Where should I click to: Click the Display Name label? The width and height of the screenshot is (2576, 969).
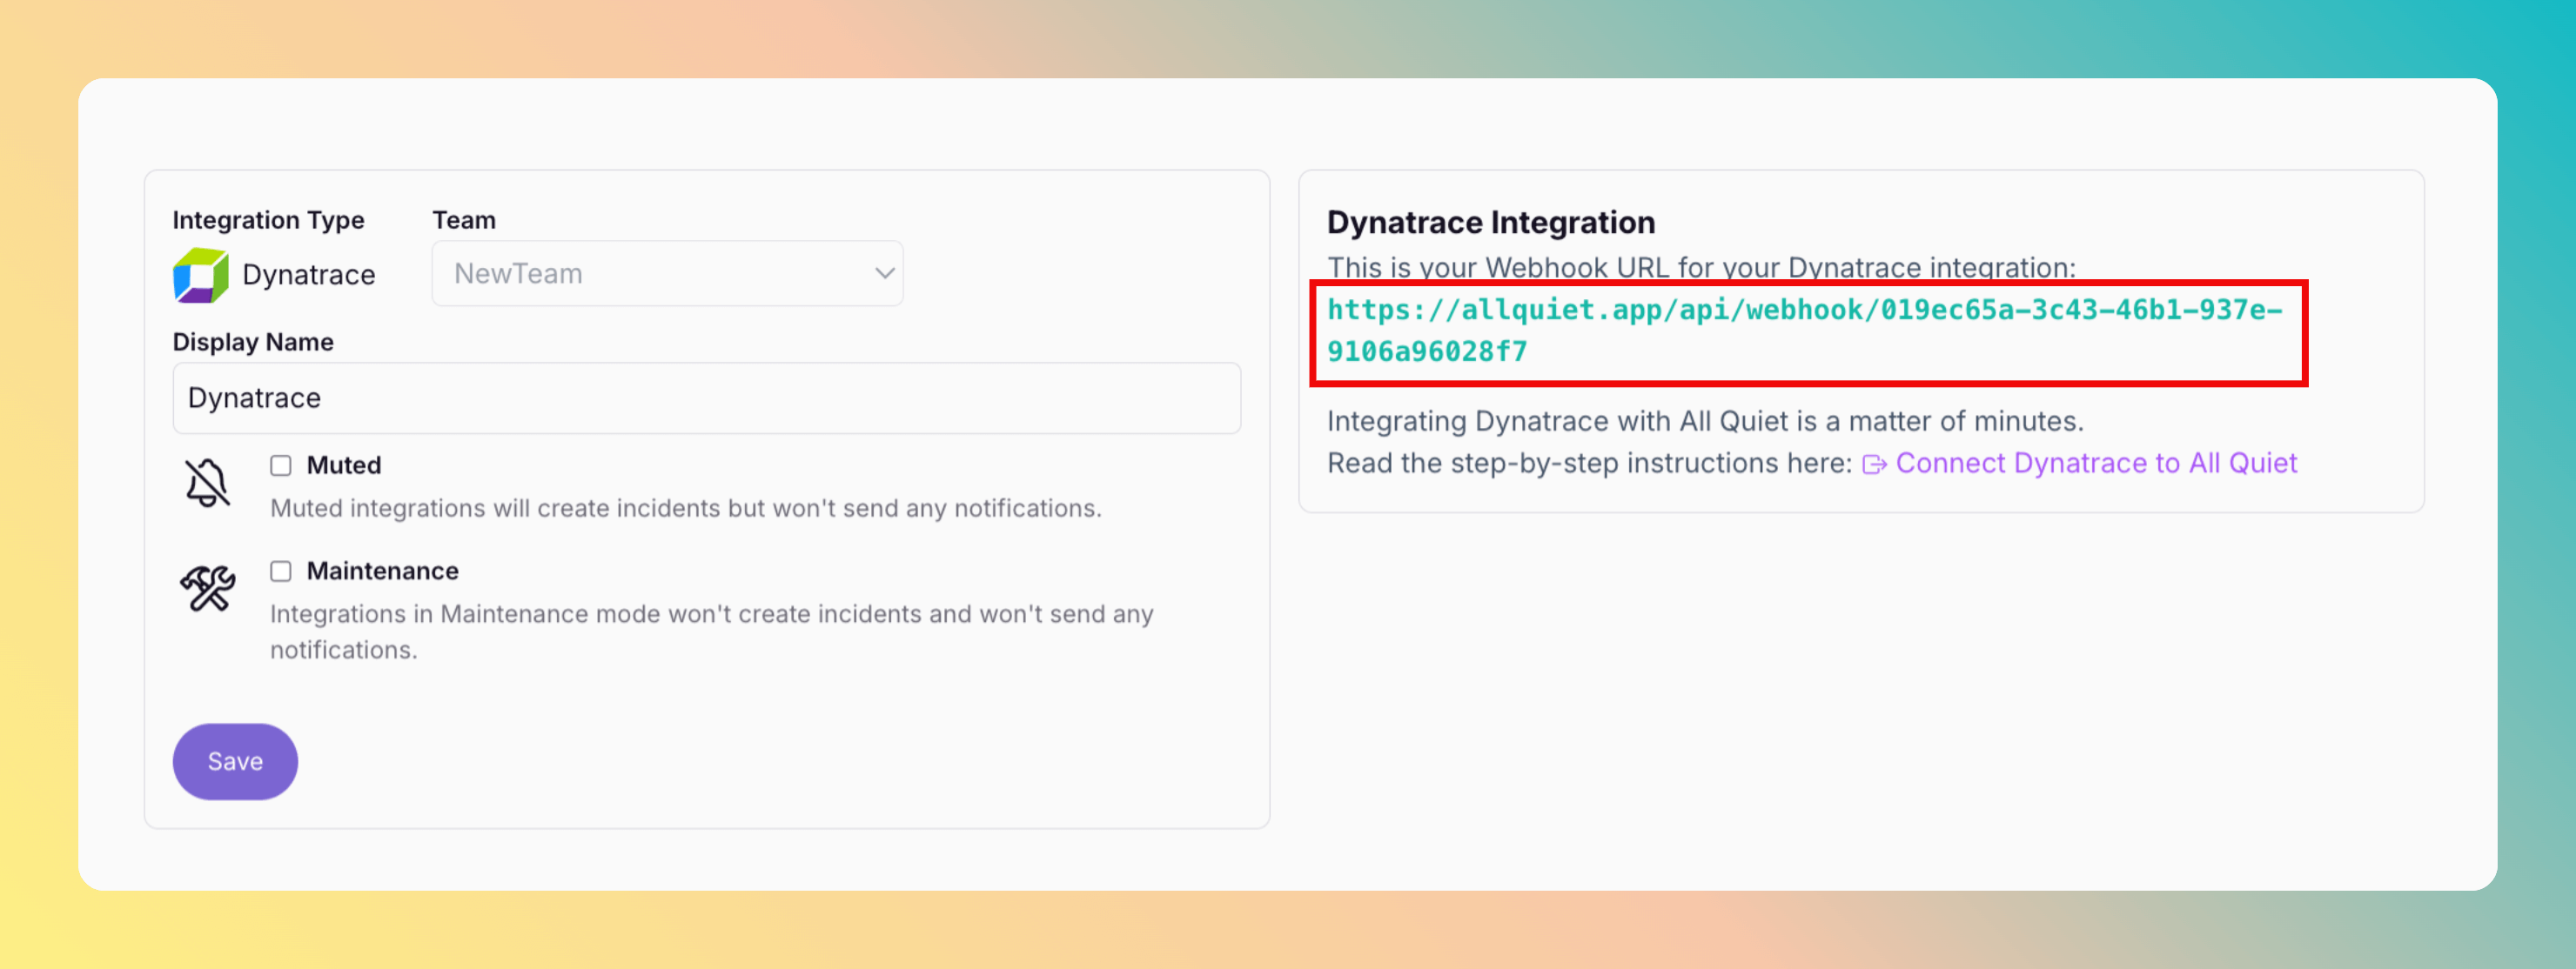tap(253, 342)
